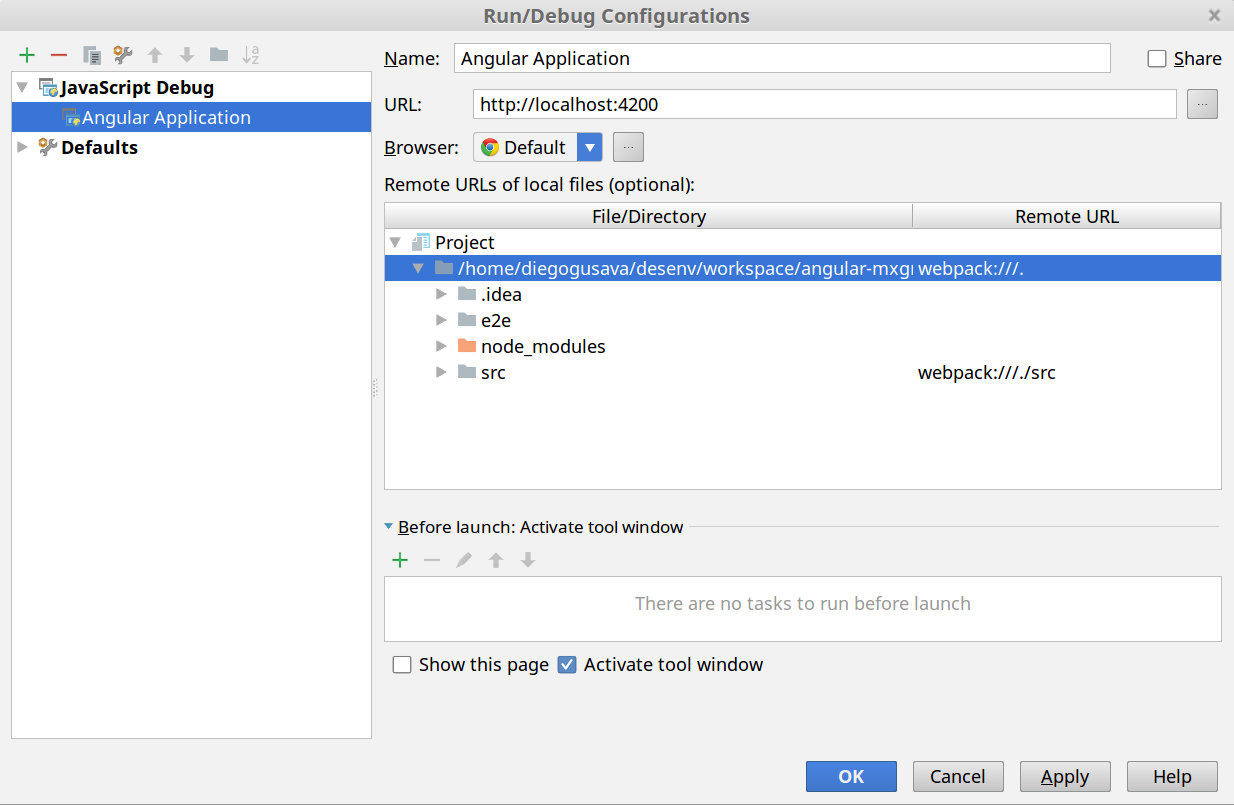Select the Defaults tree item
Viewport: 1234px width, 805px height.
tap(100, 147)
